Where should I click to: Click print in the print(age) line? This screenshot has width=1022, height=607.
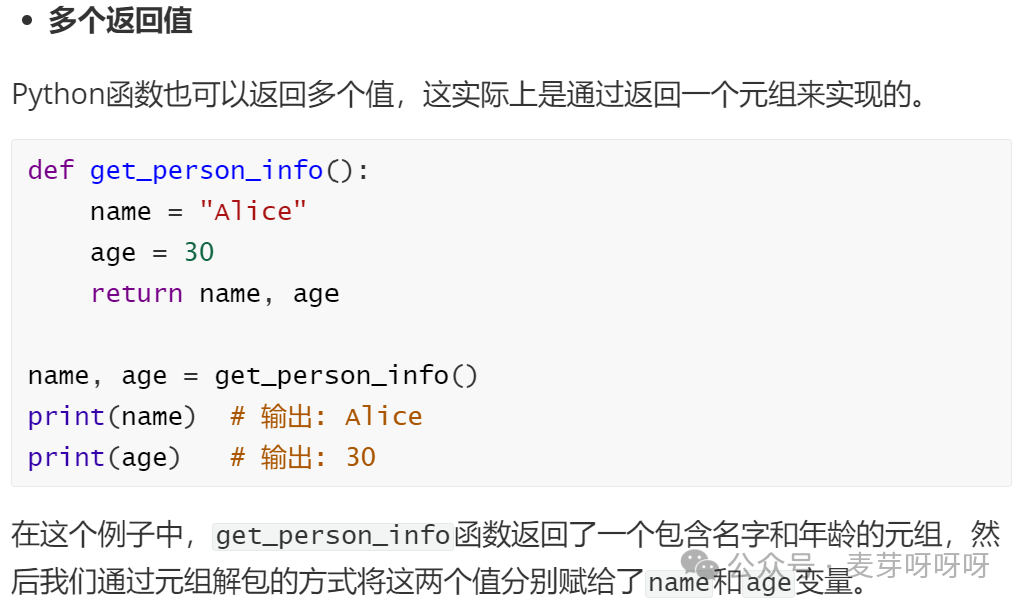click(66, 458)
